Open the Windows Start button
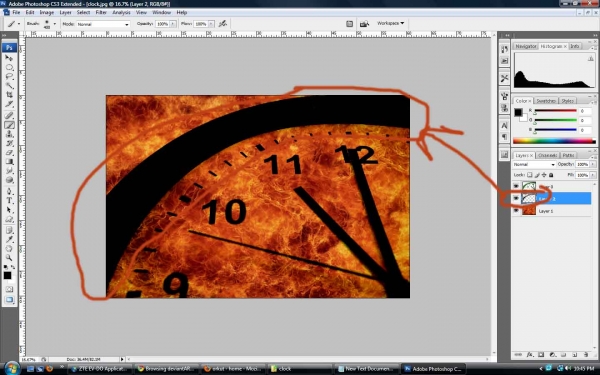The height and width of the screenshot is (375, 600). coord(12,368)
